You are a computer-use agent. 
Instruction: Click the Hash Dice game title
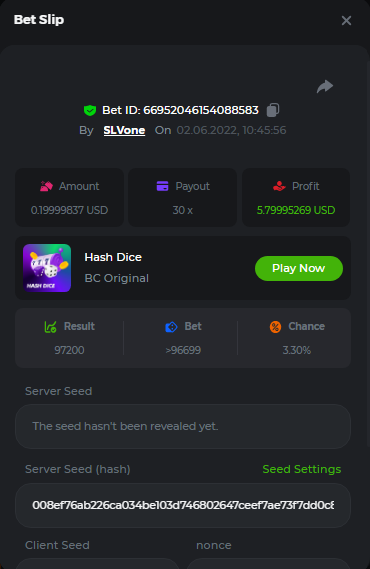[113, 257]
